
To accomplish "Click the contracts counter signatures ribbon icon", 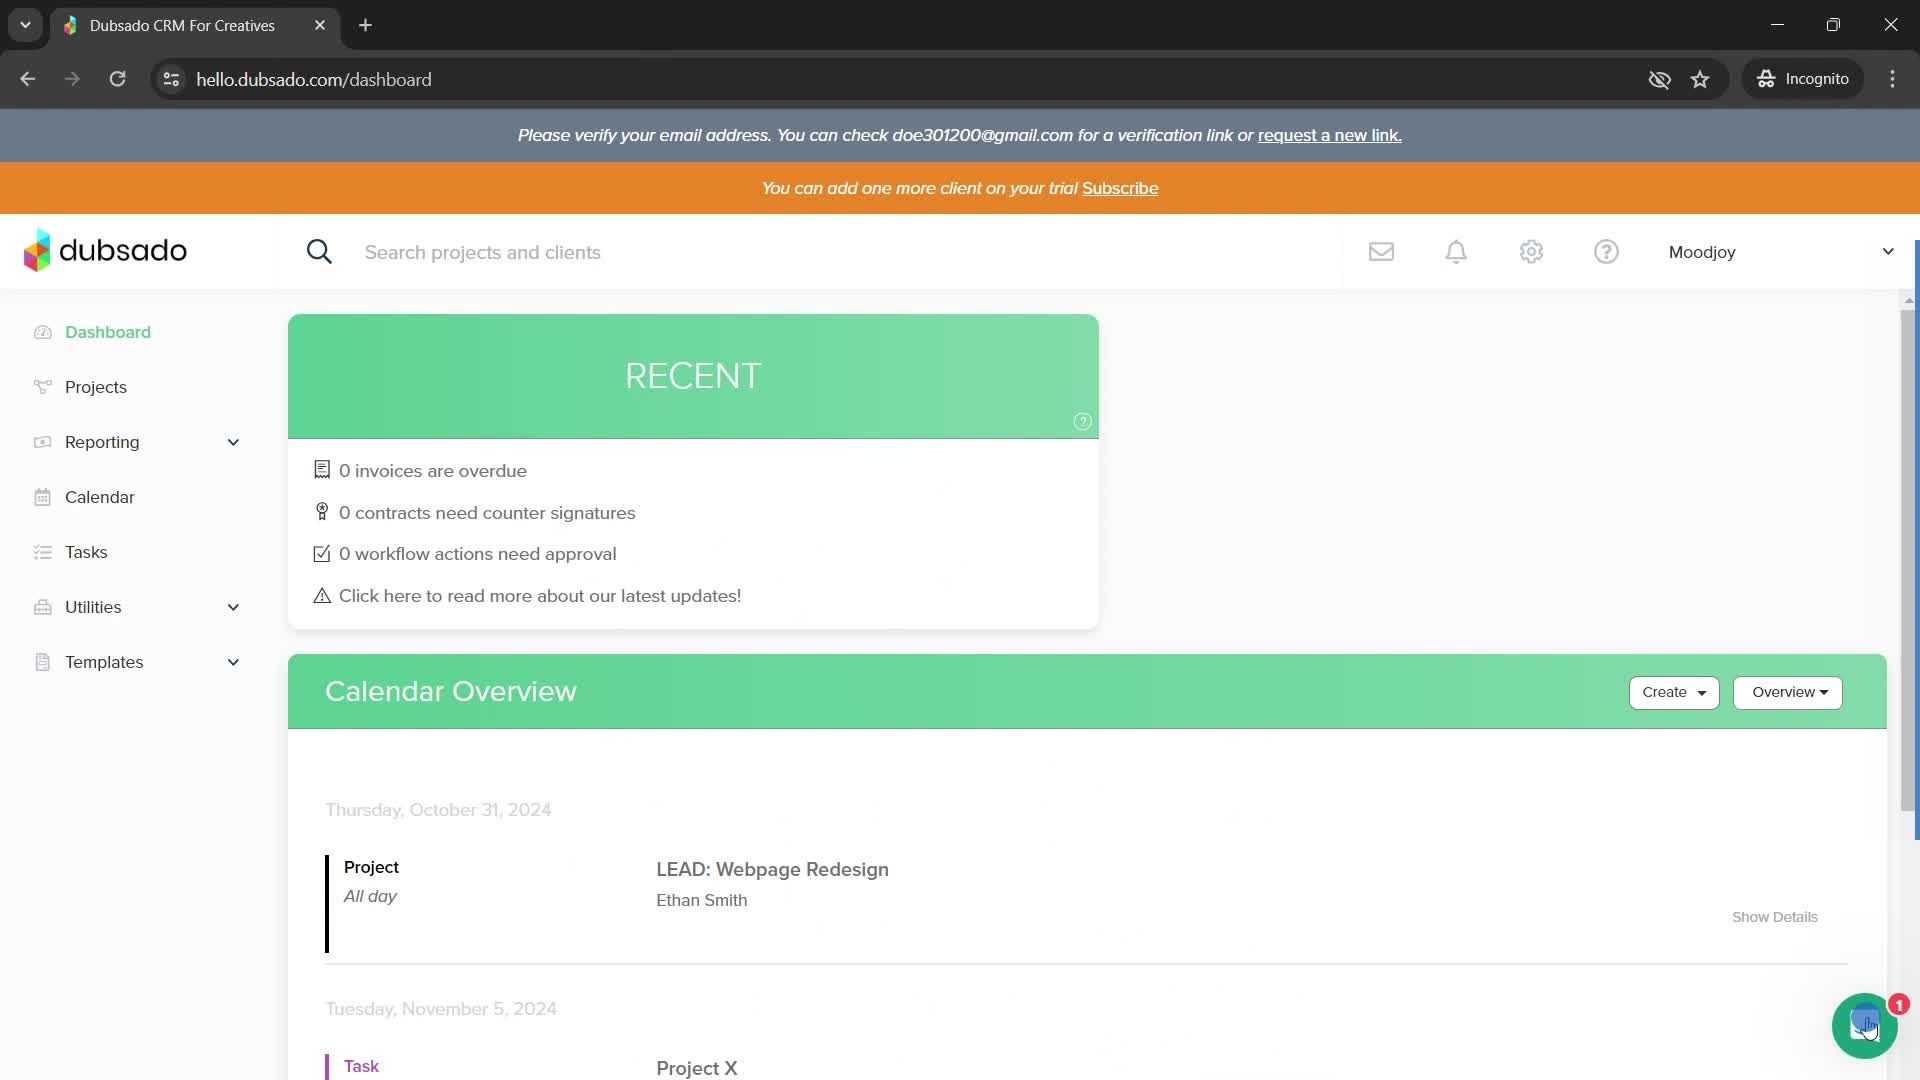I will pyautogui.click(x=322, y=512).
